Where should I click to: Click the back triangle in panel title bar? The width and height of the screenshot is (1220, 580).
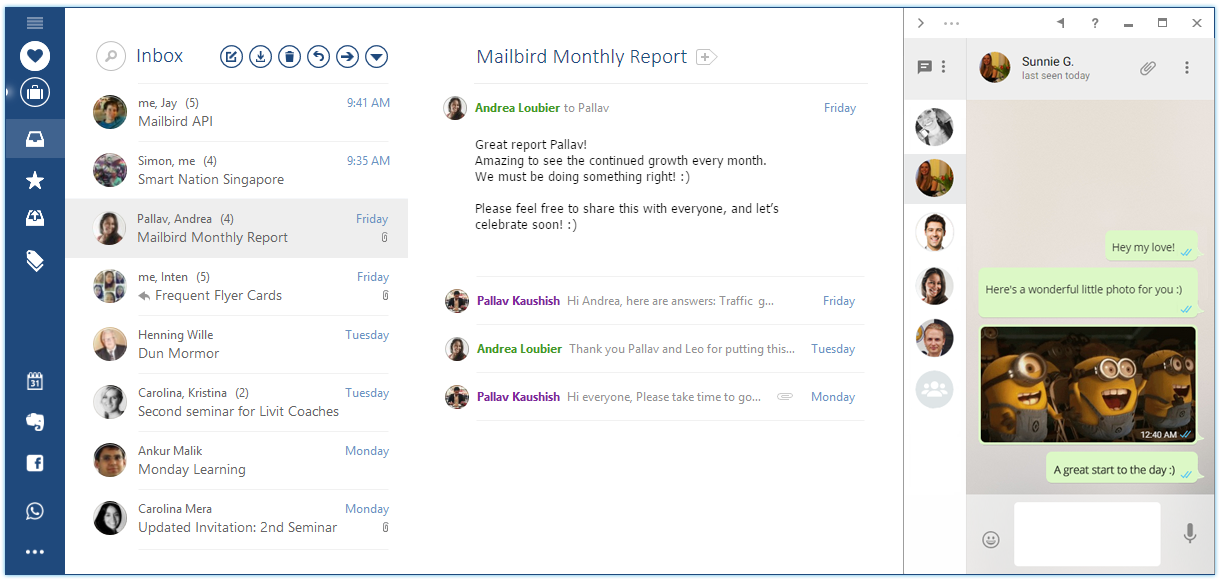point(1060,23)
